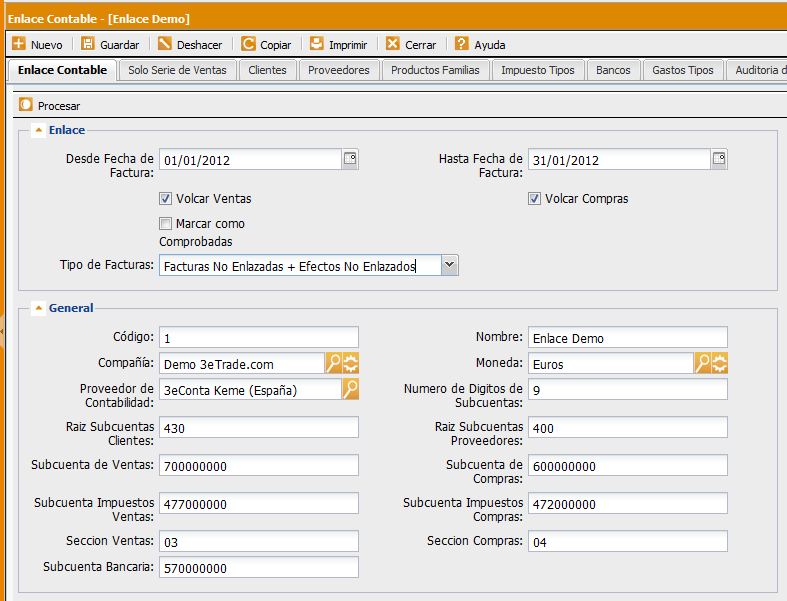Click Desde Fecha de Factura date field

250,160
